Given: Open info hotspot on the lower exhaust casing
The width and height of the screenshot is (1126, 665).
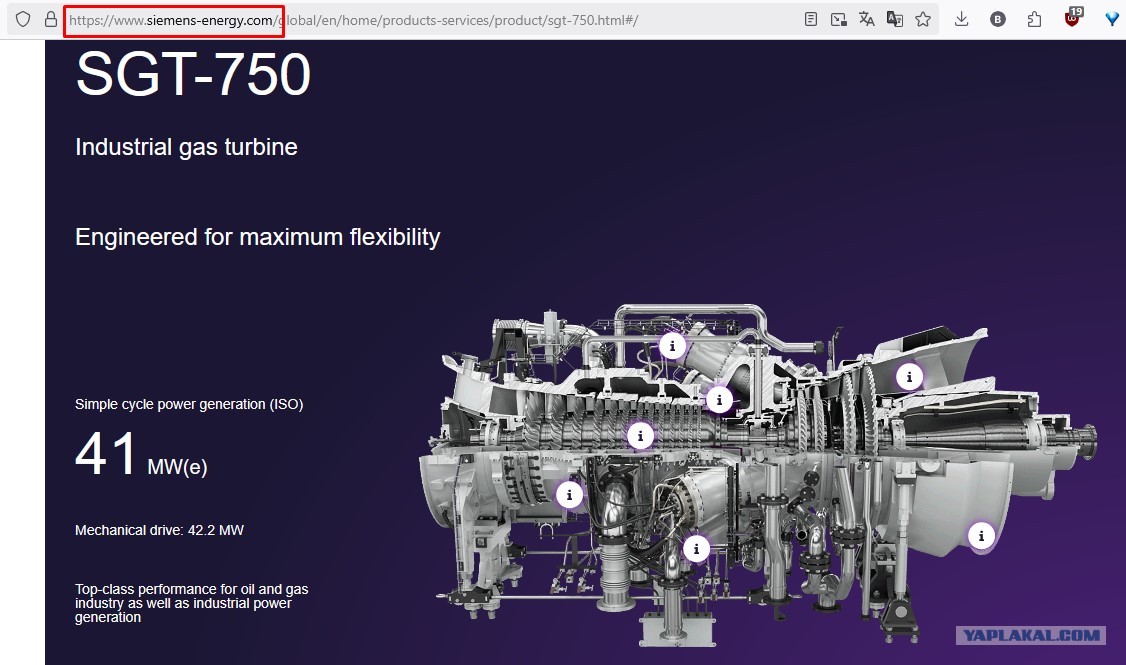Looking at the screenshot, I should [981, 536].
